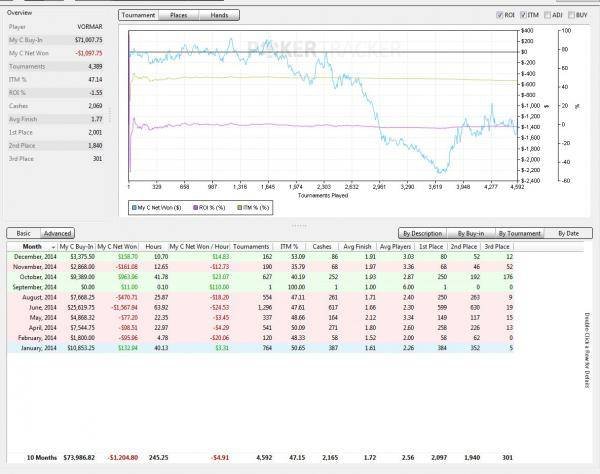Click the yellow ITM % legend swatch
The height and width of the screenshot is (474, 600).
[240, 206]
